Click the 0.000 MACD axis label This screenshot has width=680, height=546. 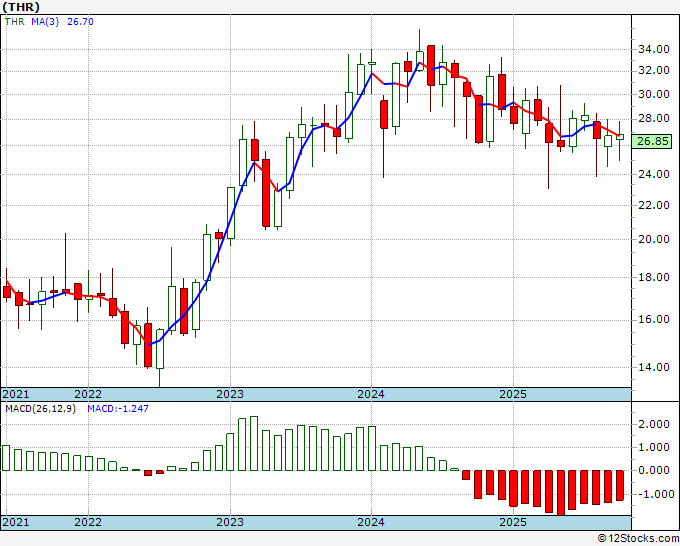click(654, 471)
